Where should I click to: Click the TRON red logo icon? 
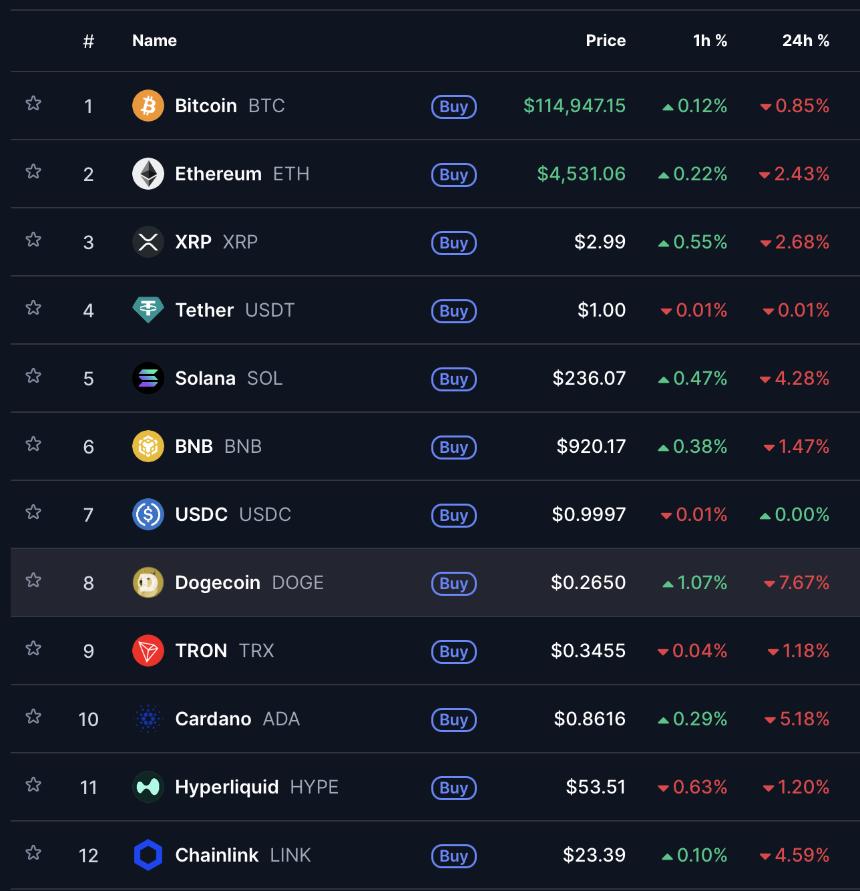[148, 651]
